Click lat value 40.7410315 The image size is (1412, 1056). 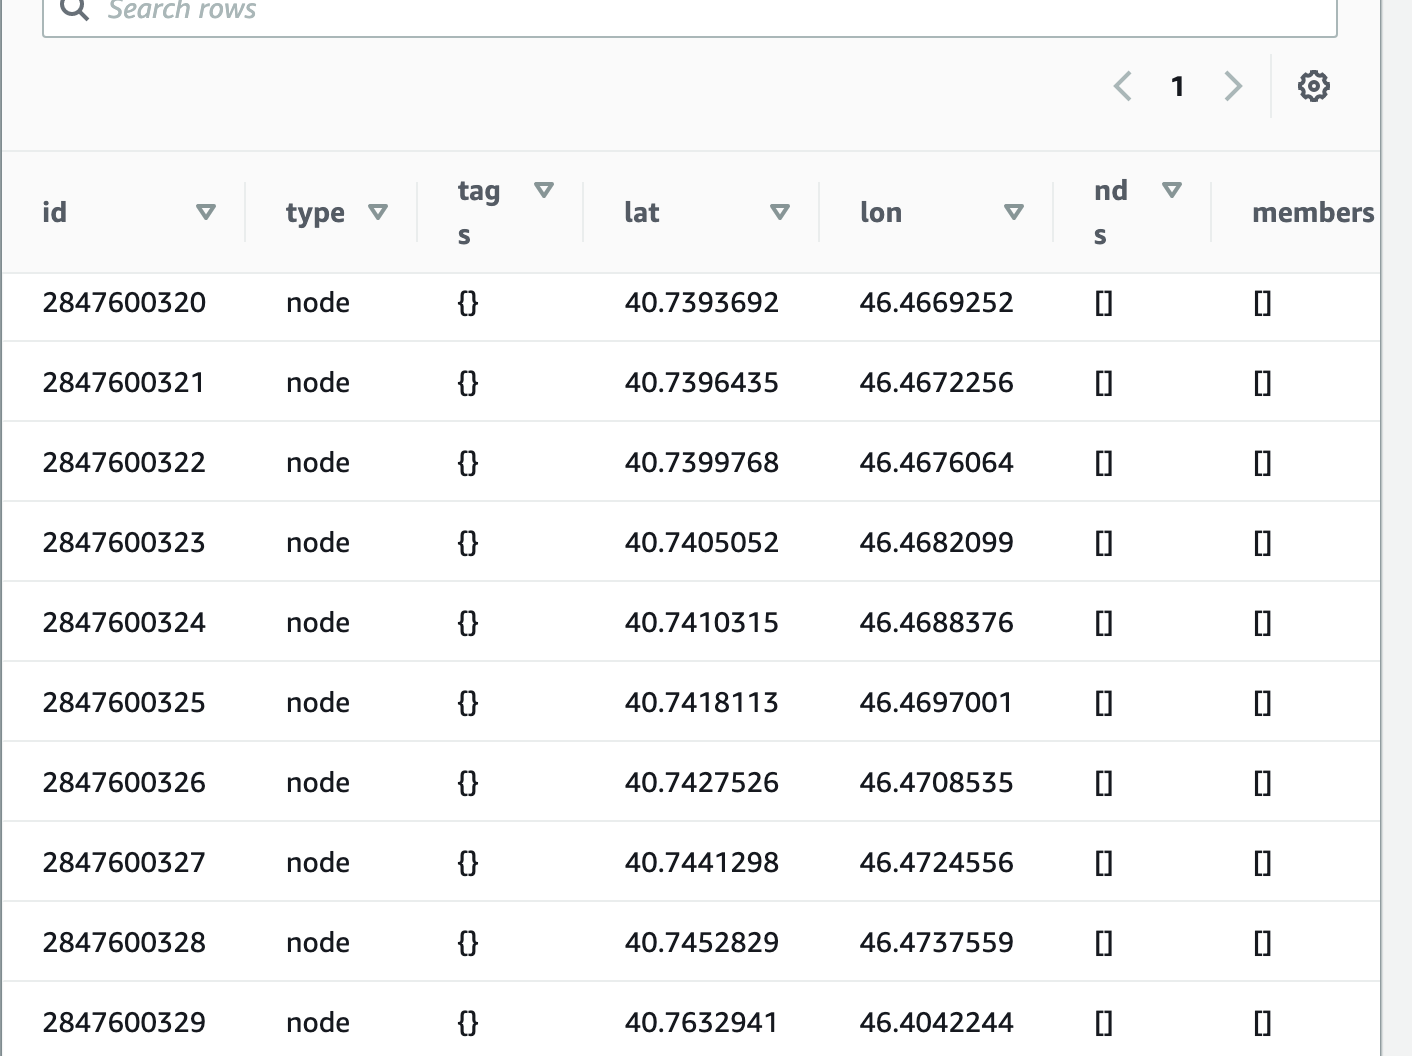(x=701, y=622)
